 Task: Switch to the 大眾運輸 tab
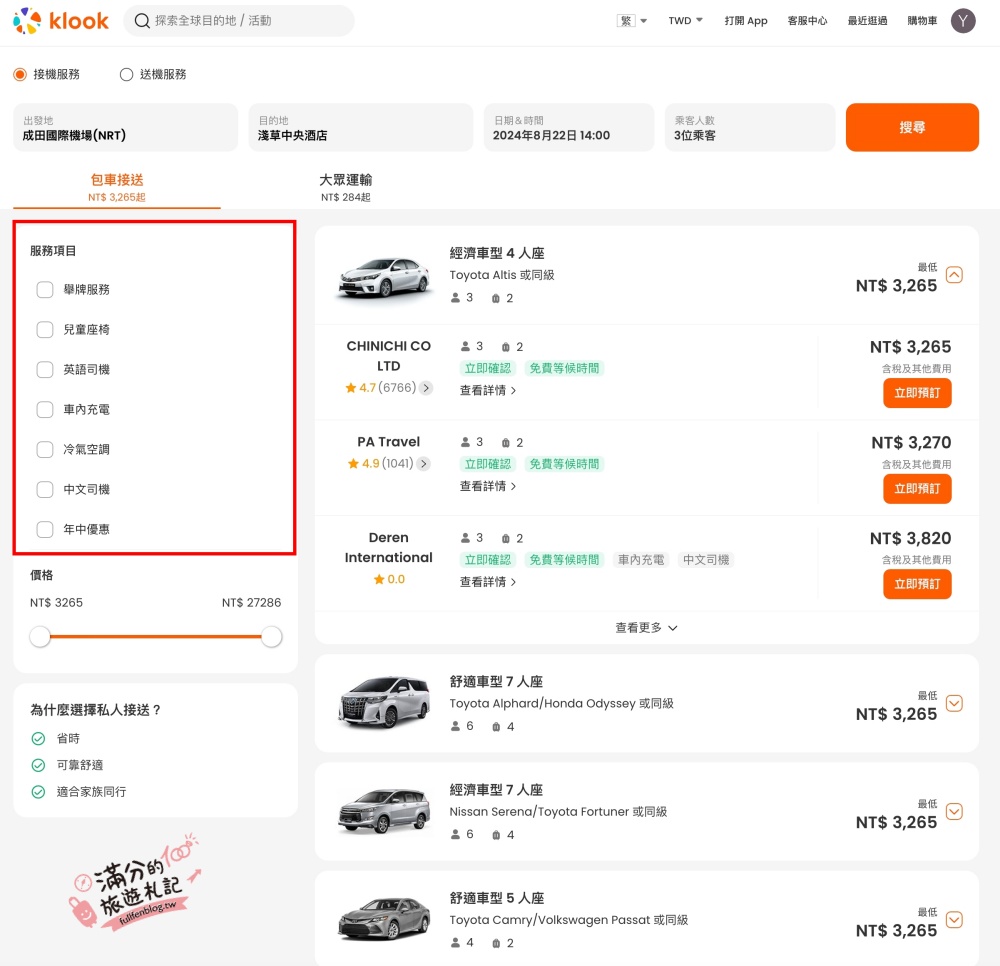pyautogui.click(x=346, y=187)
